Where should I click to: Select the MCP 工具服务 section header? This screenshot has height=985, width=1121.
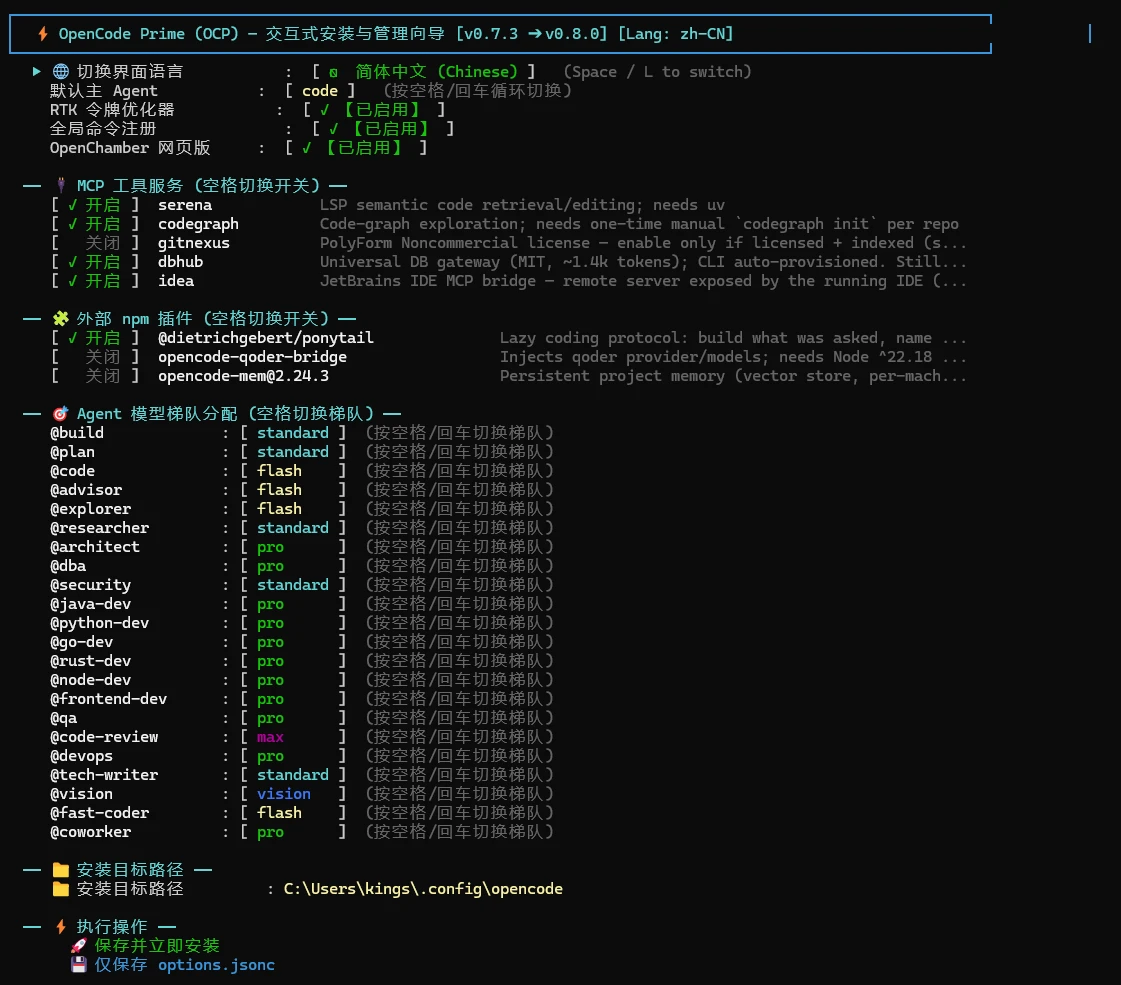click(185, 185)
